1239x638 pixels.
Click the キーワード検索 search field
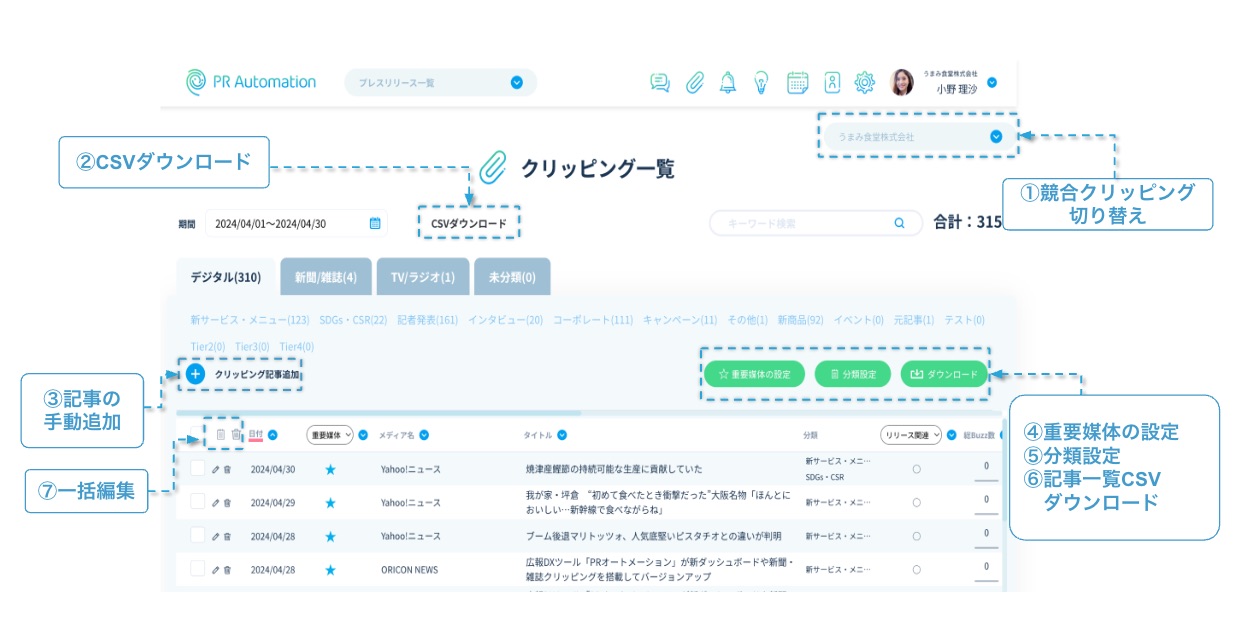(805, 224)
